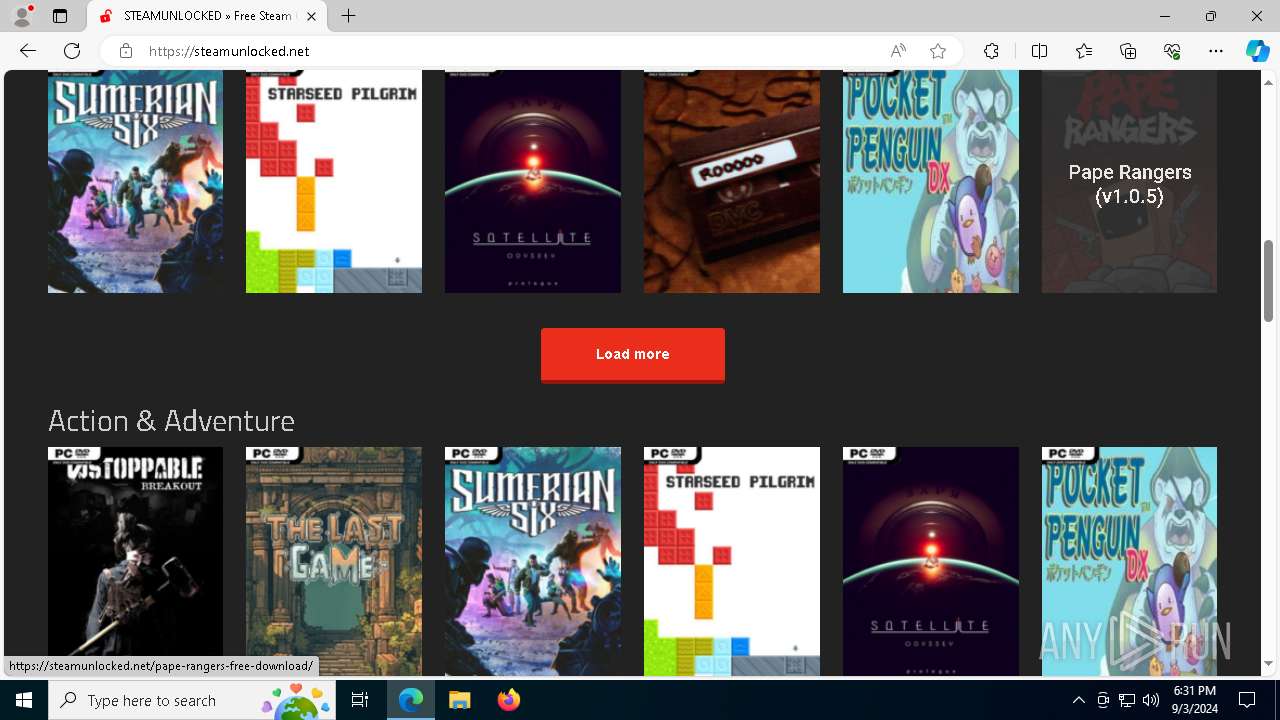Viewport: 1280px width, 720px height.
Task: Open File Explorer from taskbar
Action: [x=459, y=700]
